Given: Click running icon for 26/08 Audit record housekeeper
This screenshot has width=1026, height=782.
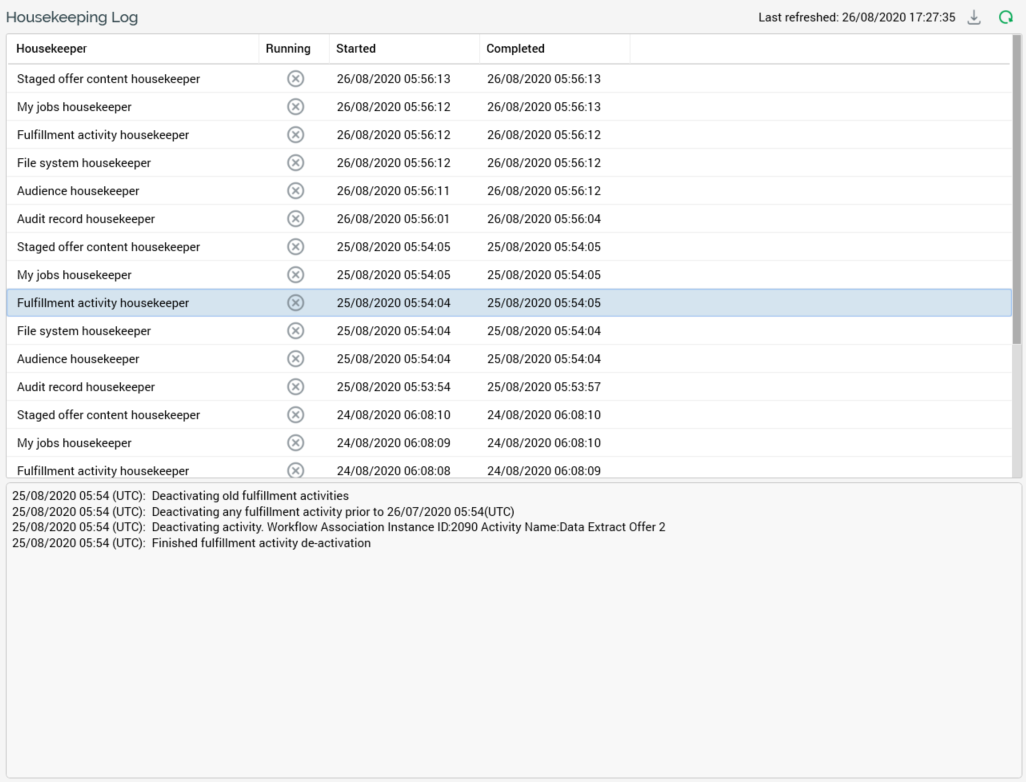Looking at the screenshot, I should pos(295,219).
